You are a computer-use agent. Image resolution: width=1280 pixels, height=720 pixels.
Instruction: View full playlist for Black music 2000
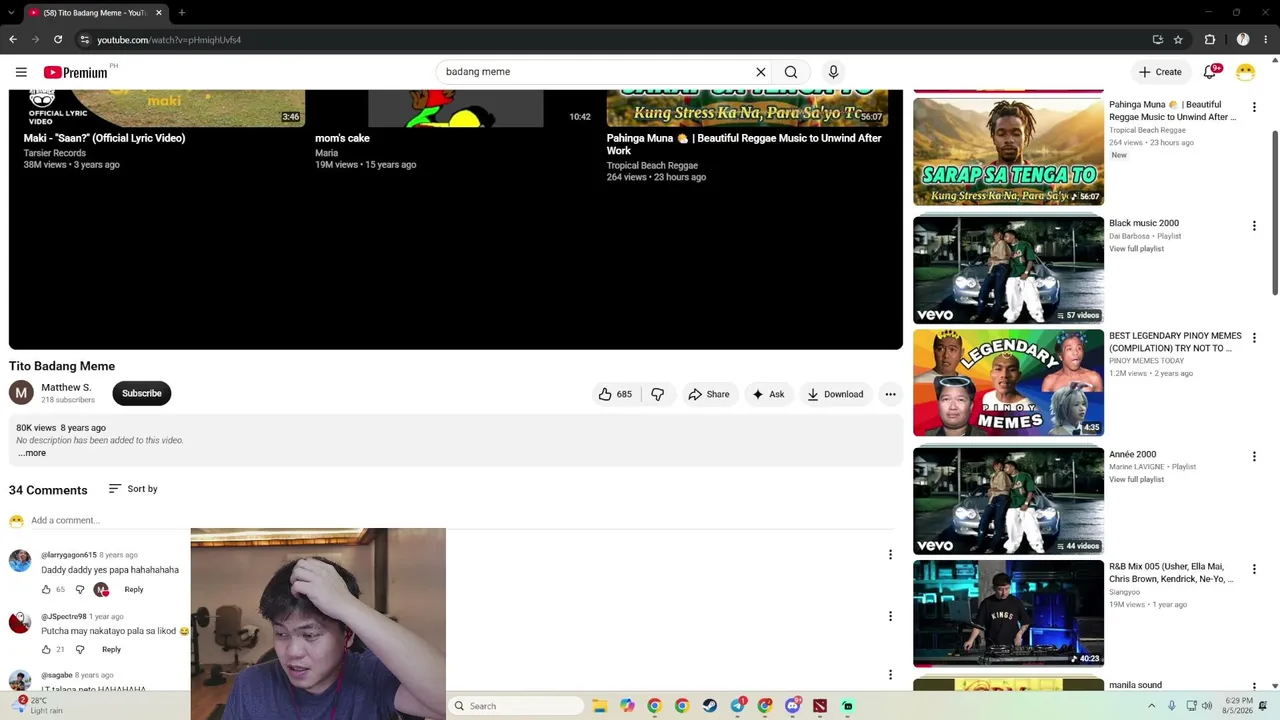click(x=1136, y=249)
